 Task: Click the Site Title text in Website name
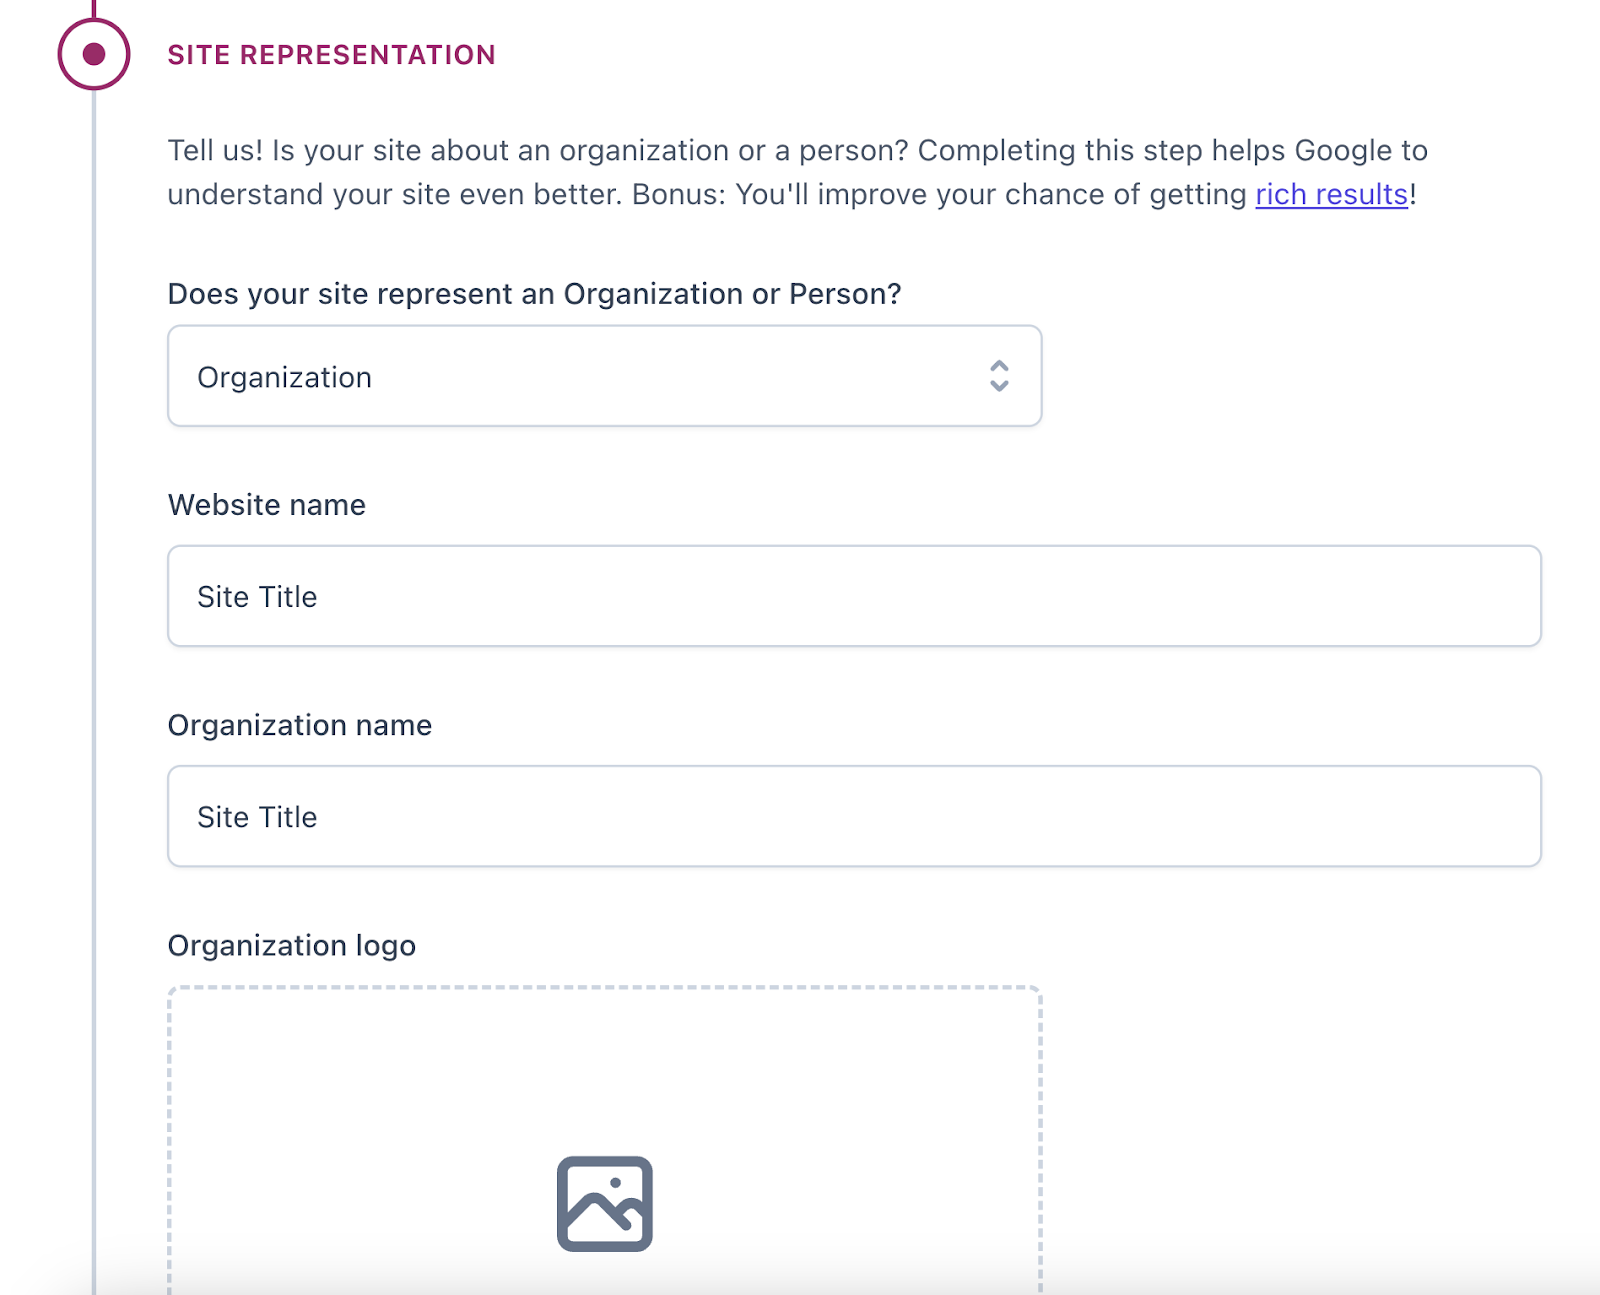pyautogui.click(x=257, y=596)
